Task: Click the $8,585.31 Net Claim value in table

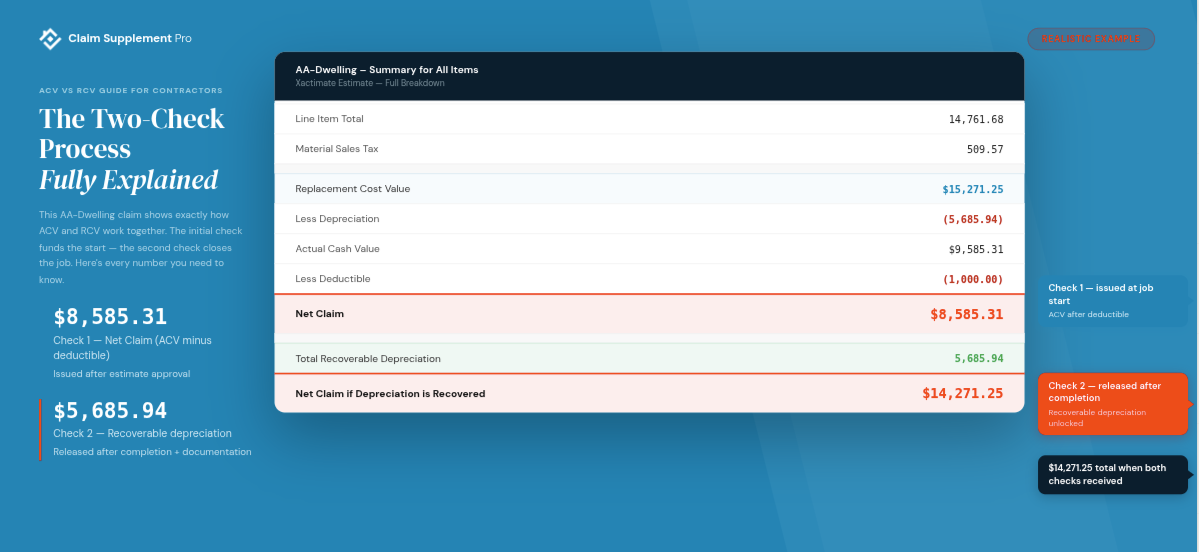Action: tap(967, 314)
